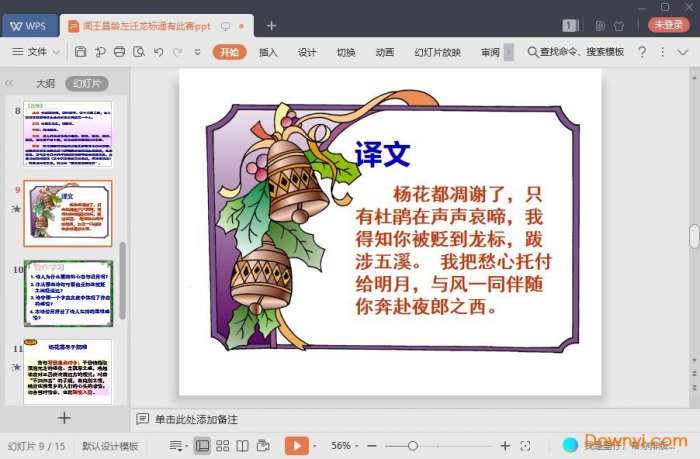
Task: Click the save icon in toolbar
Action: (x=80, y=52)
